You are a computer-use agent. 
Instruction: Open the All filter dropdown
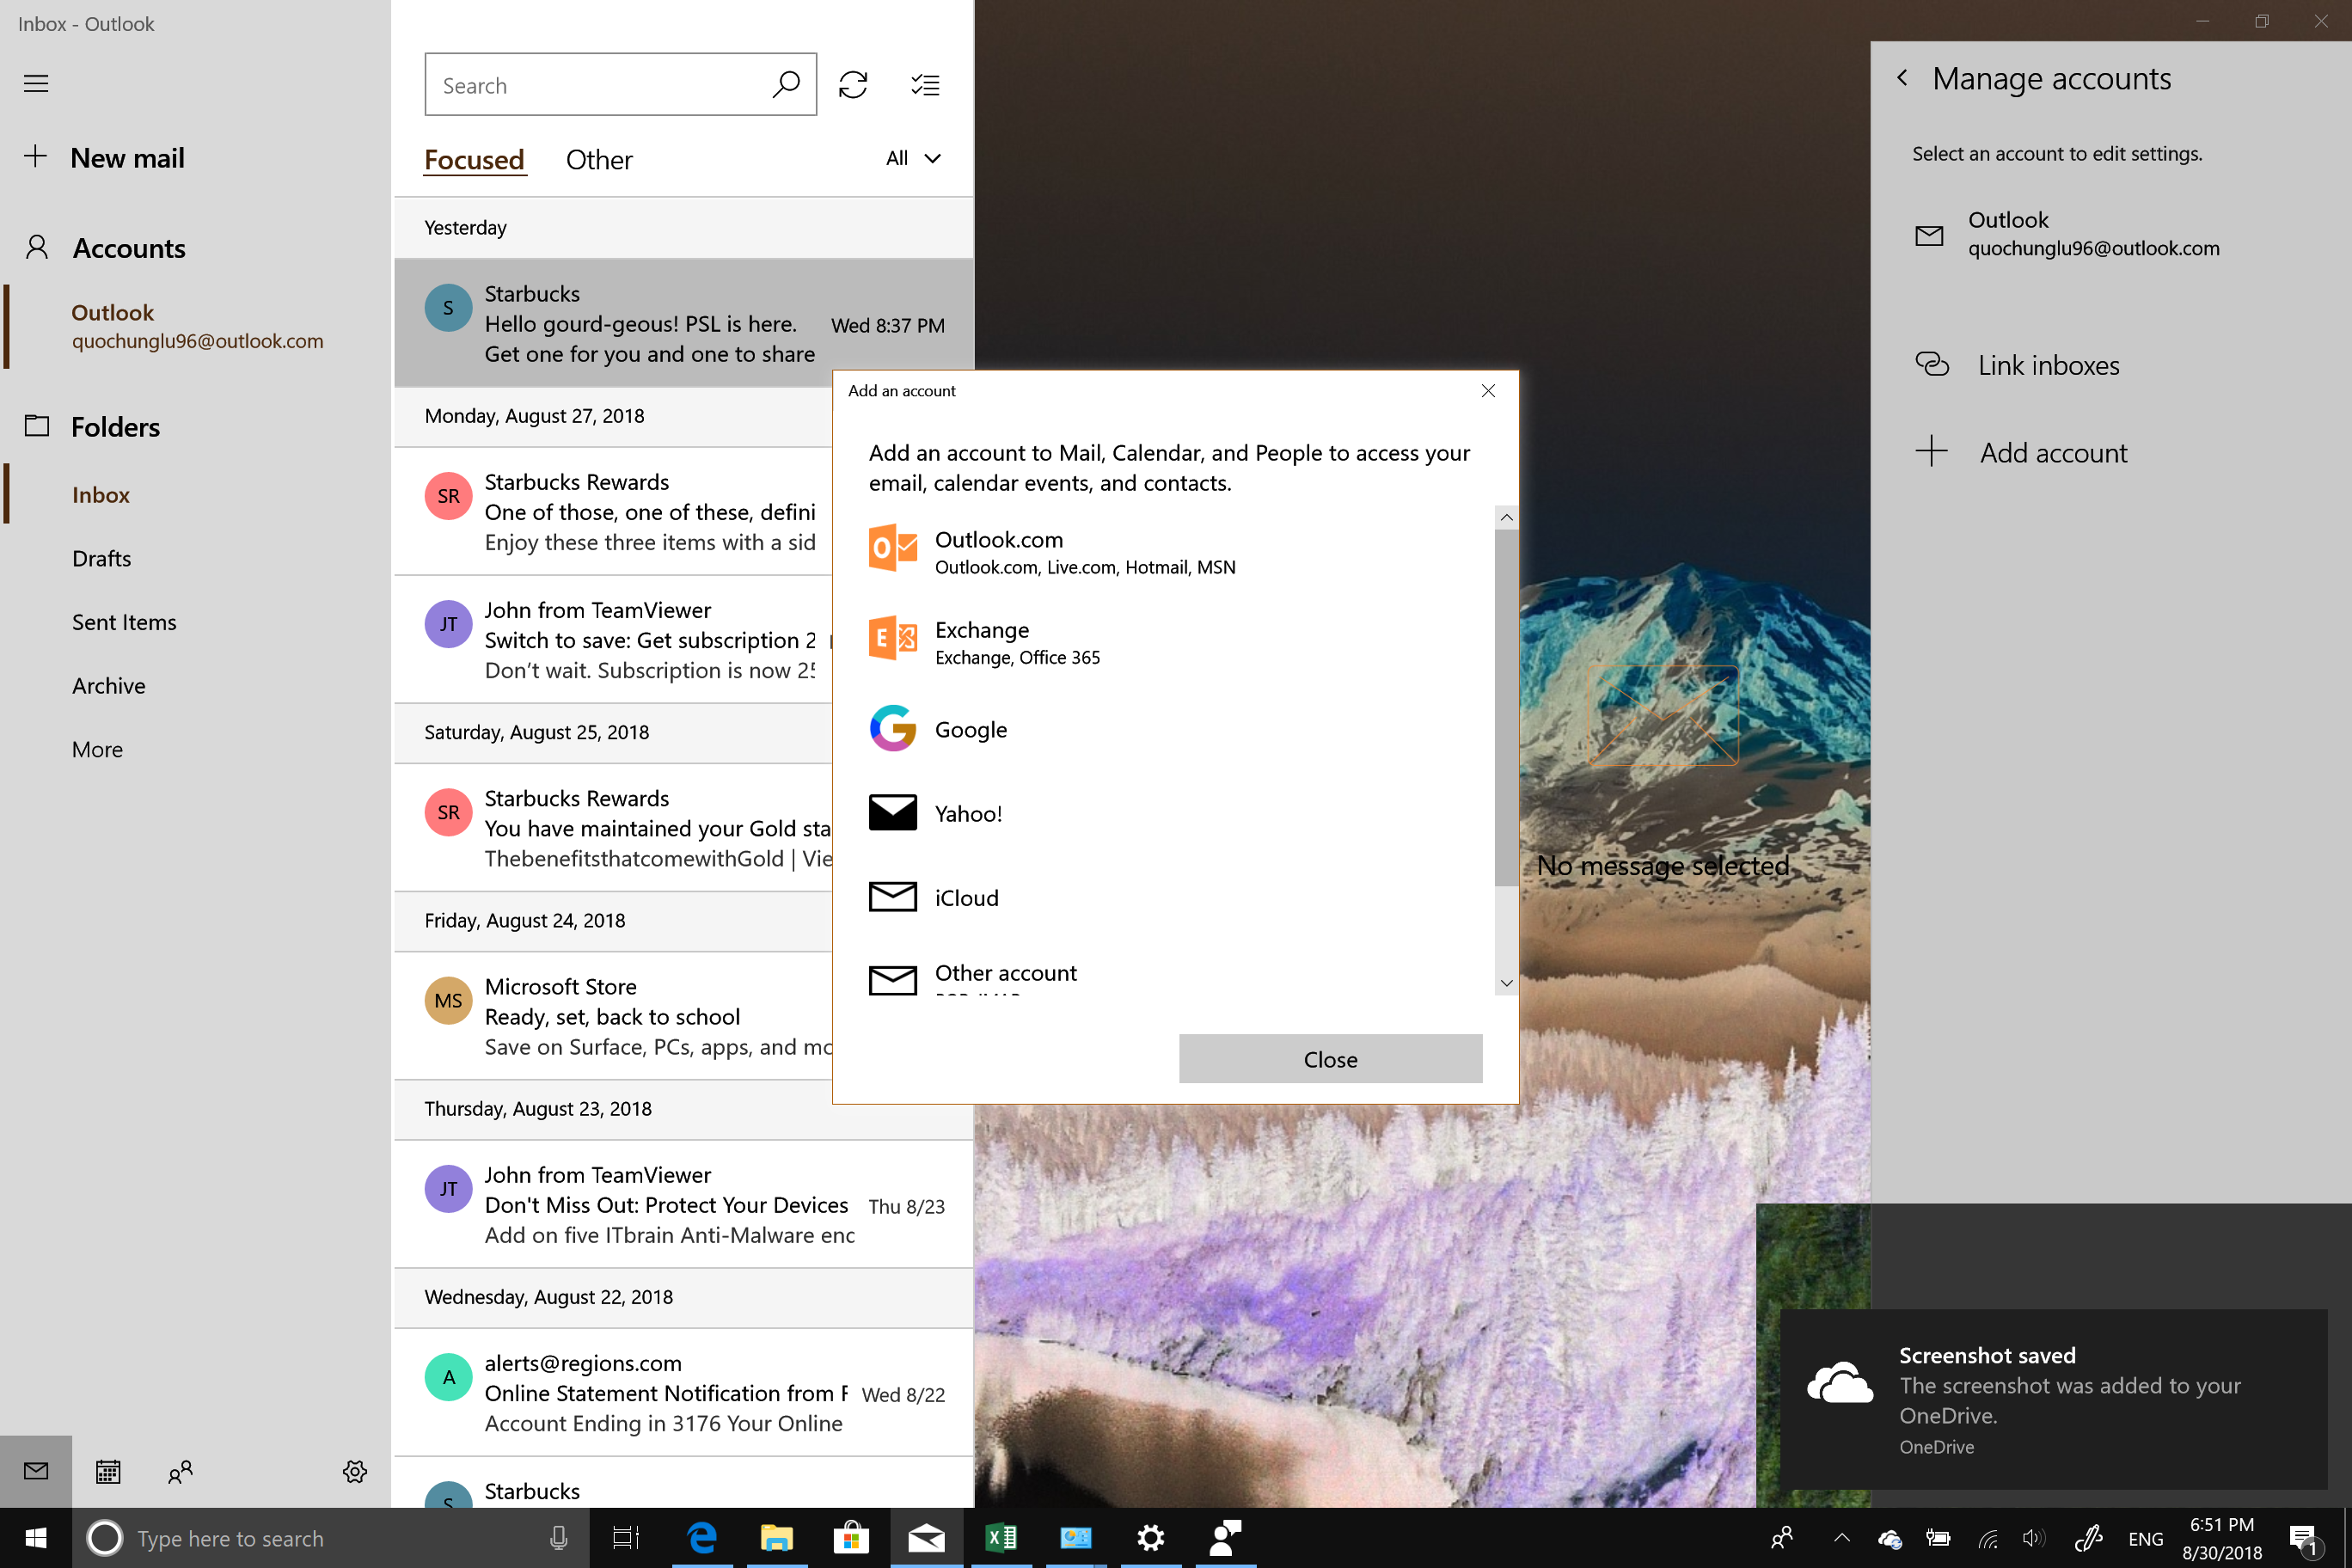913,158
